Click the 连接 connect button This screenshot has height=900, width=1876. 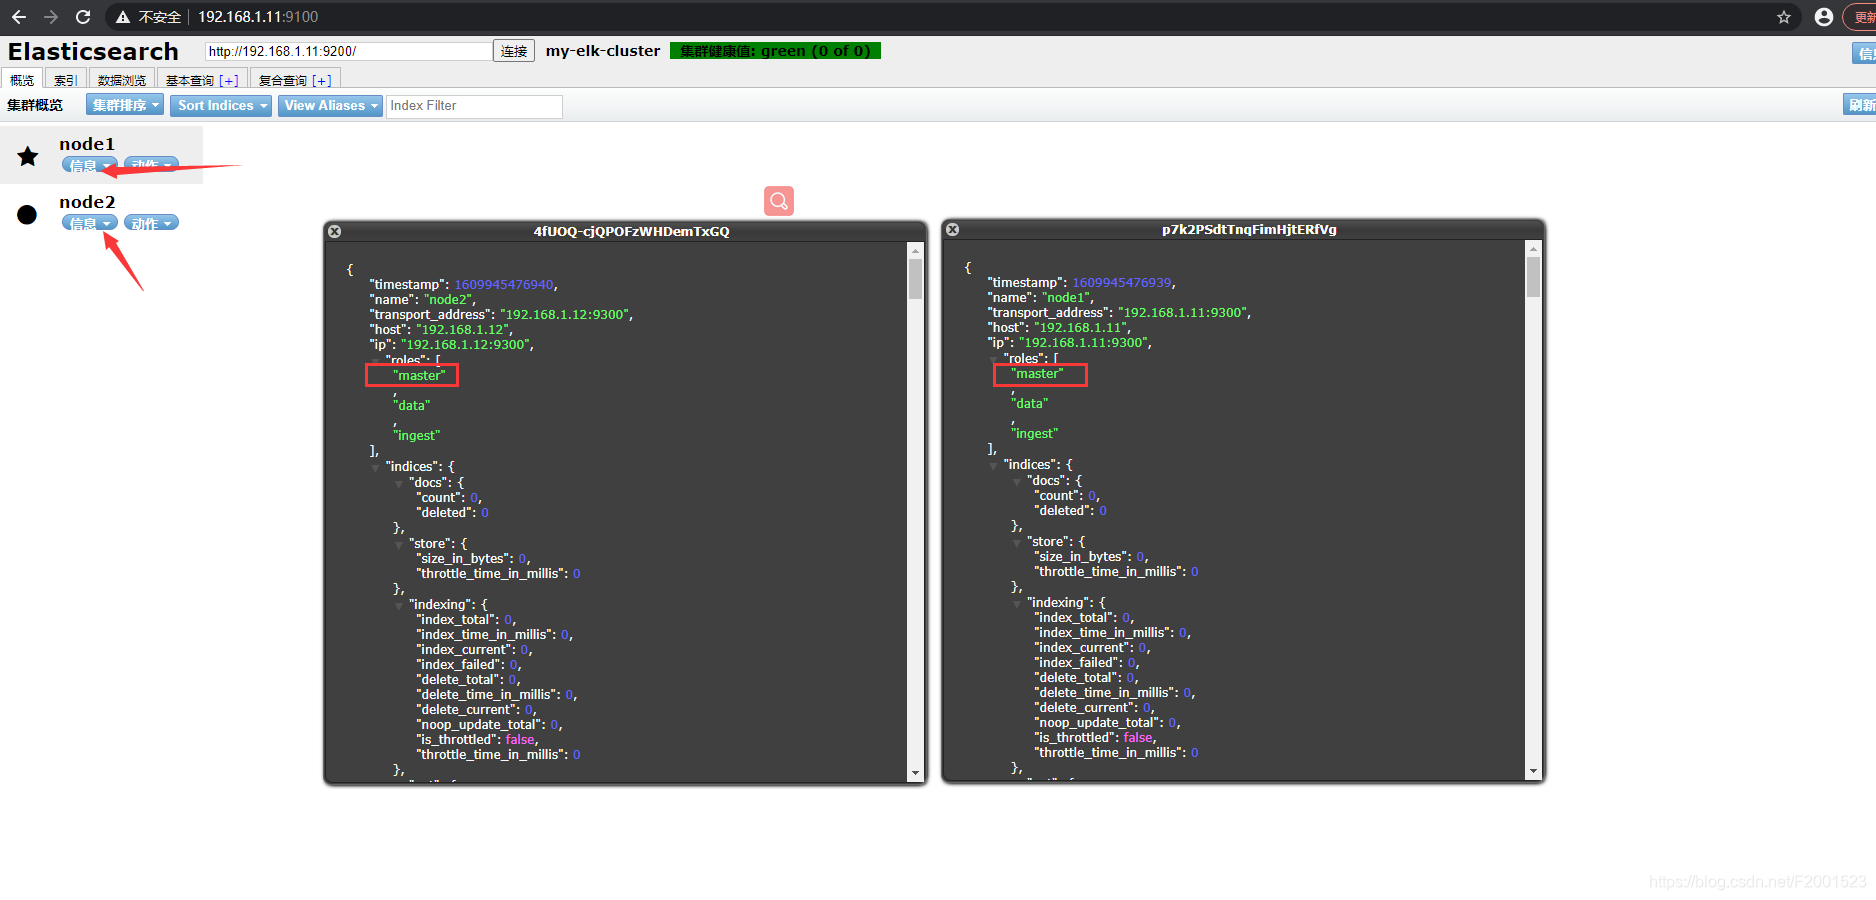pyautogui.click(x=514, y=51)
